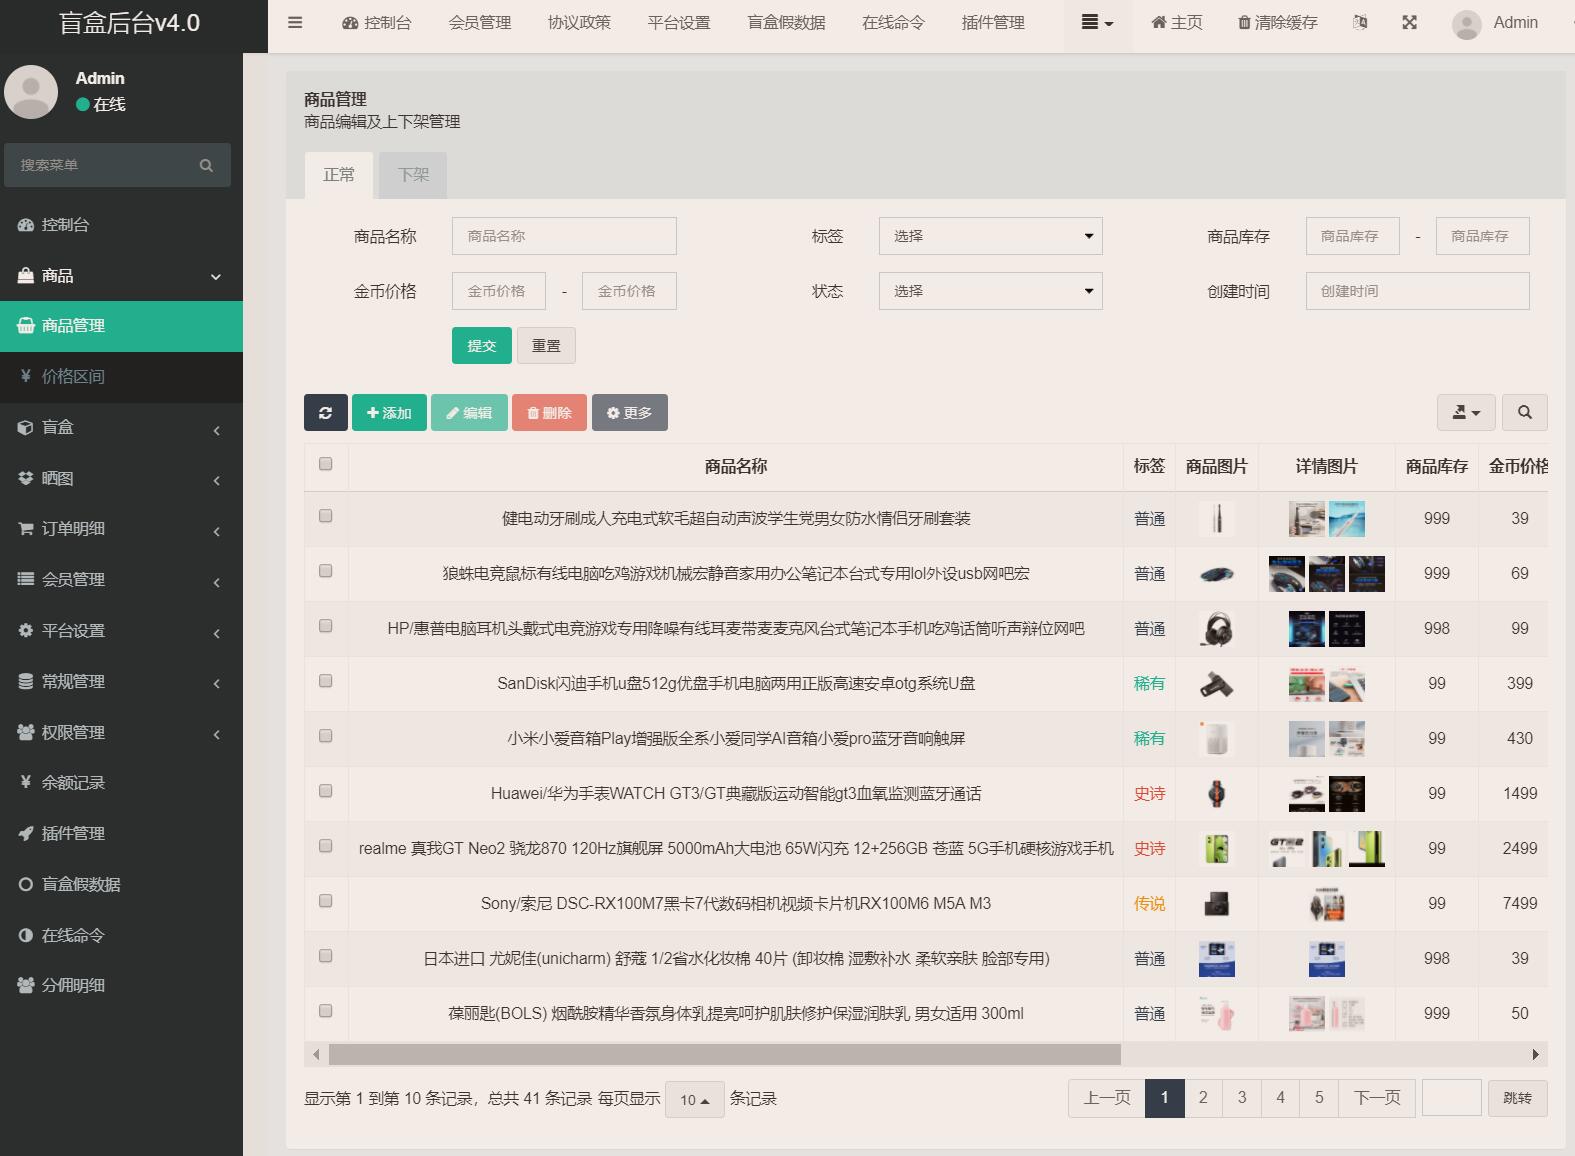The width and height of the screenshot is (1575, 1156).
Task: Open 控制台 in the sidebar
Action: 121,225
